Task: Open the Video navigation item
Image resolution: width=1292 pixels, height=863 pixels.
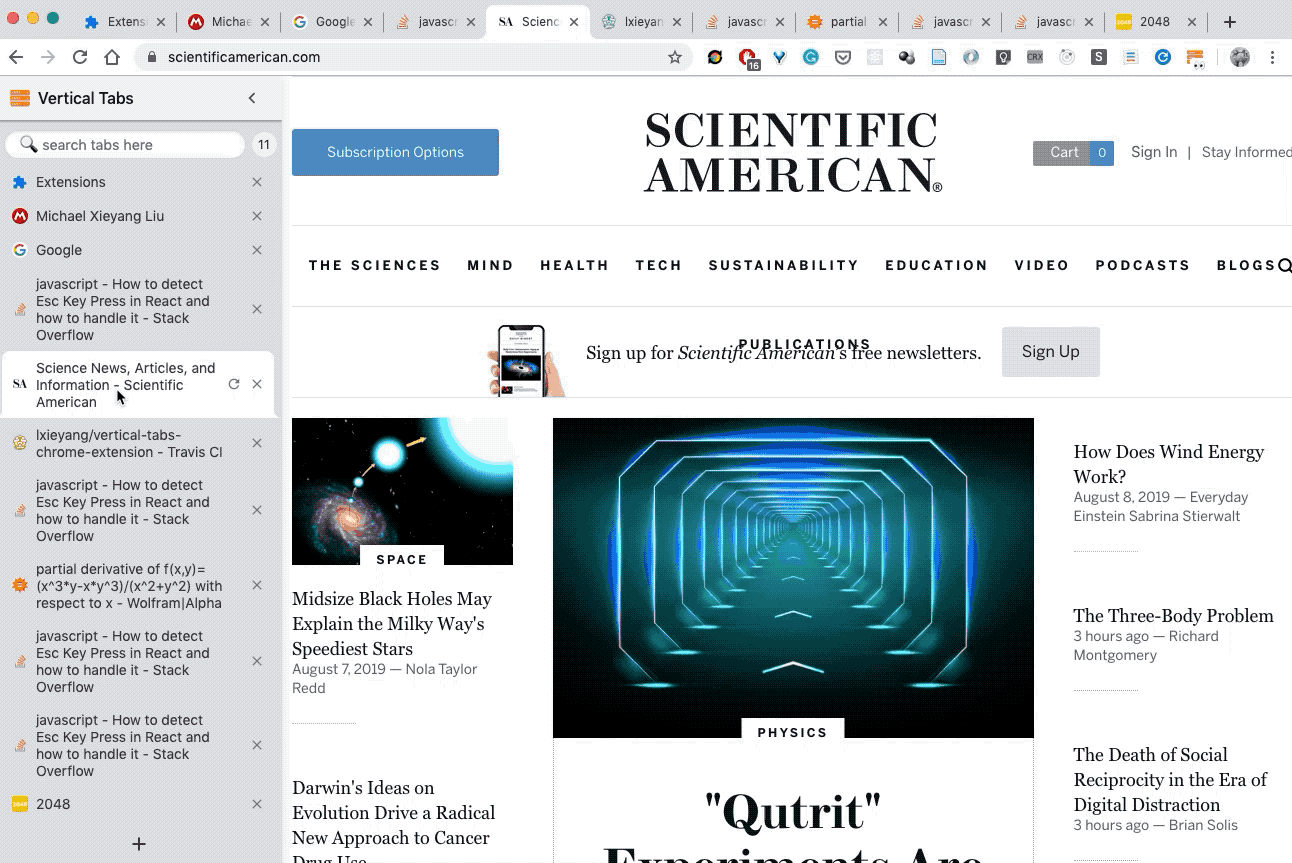Action: [x=1042, y=265]
